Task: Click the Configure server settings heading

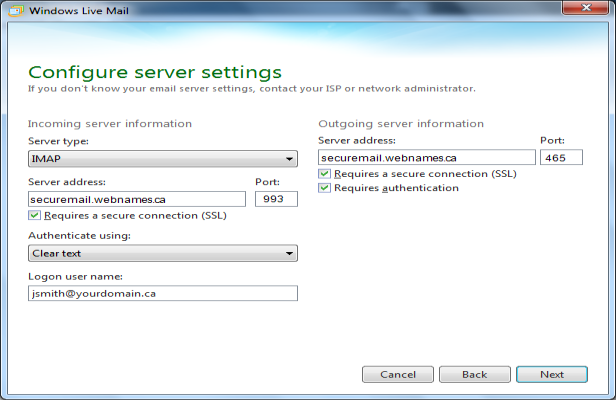Action: (x=155, y=72)
